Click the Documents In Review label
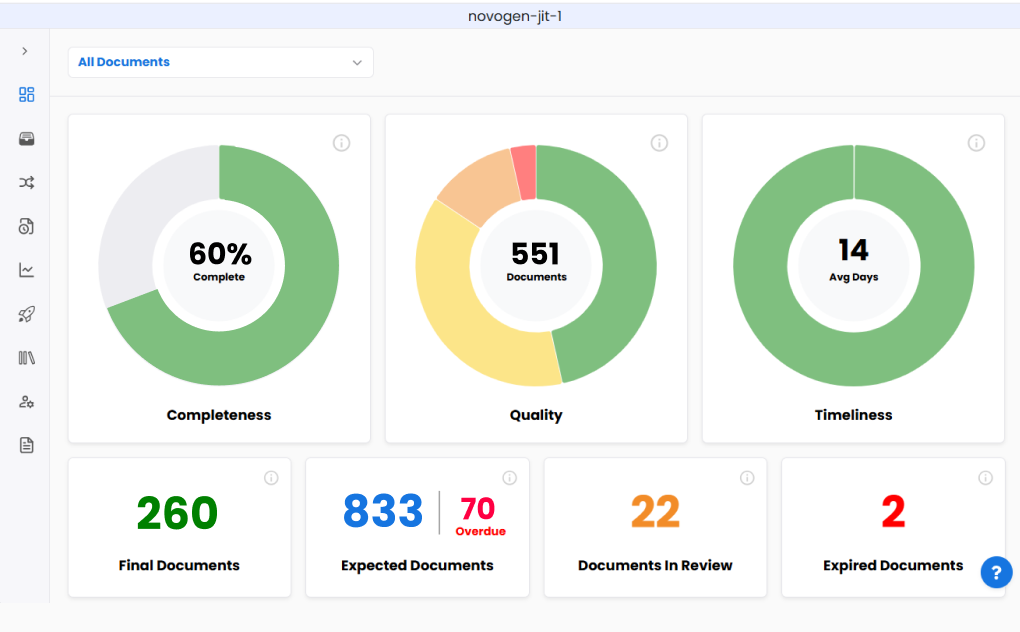1020x632 pixels. click(655, 565)
